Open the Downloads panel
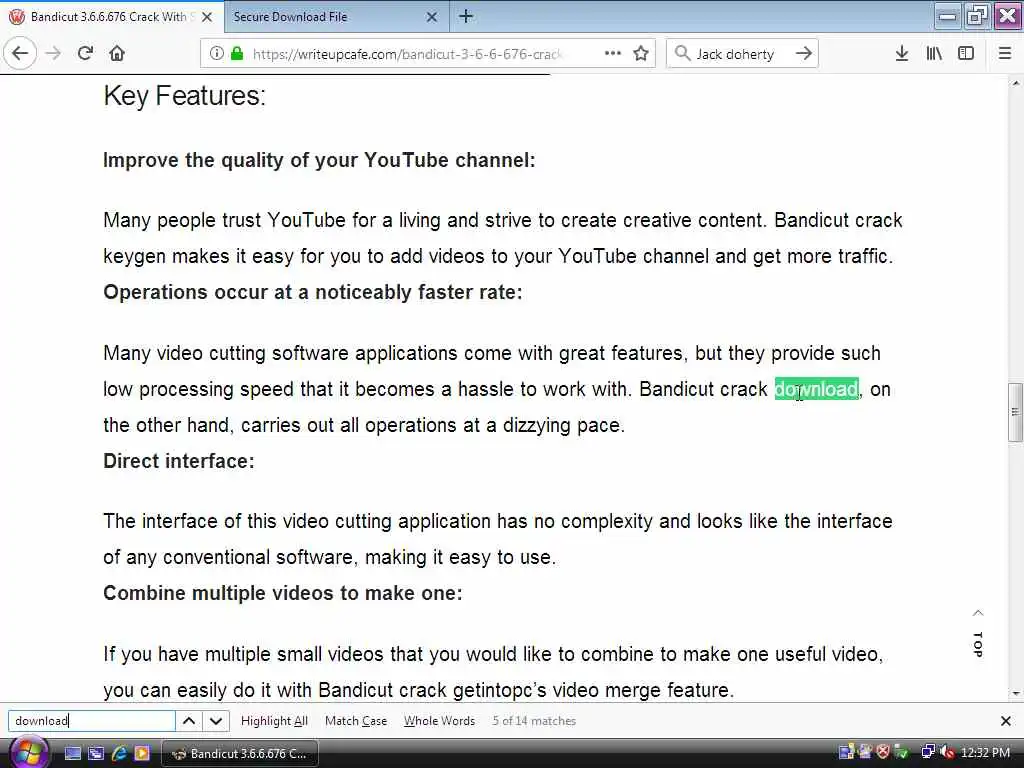This screenshot has height=768, width=1024. pos(902,54)
